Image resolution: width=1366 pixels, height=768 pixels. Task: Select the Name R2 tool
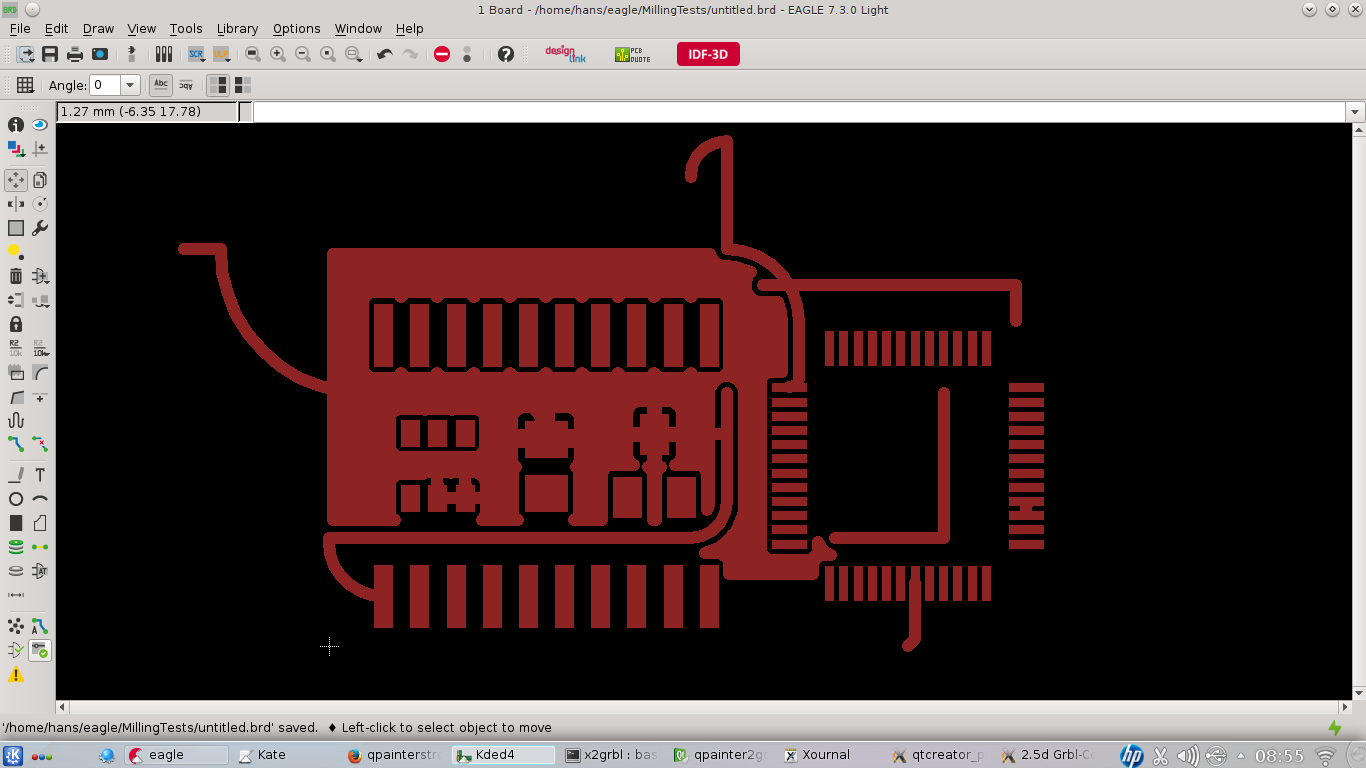tap(16, 348)
